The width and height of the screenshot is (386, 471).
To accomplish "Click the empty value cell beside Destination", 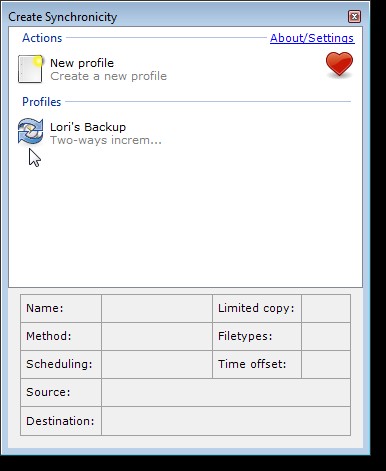I will [226, 421].
